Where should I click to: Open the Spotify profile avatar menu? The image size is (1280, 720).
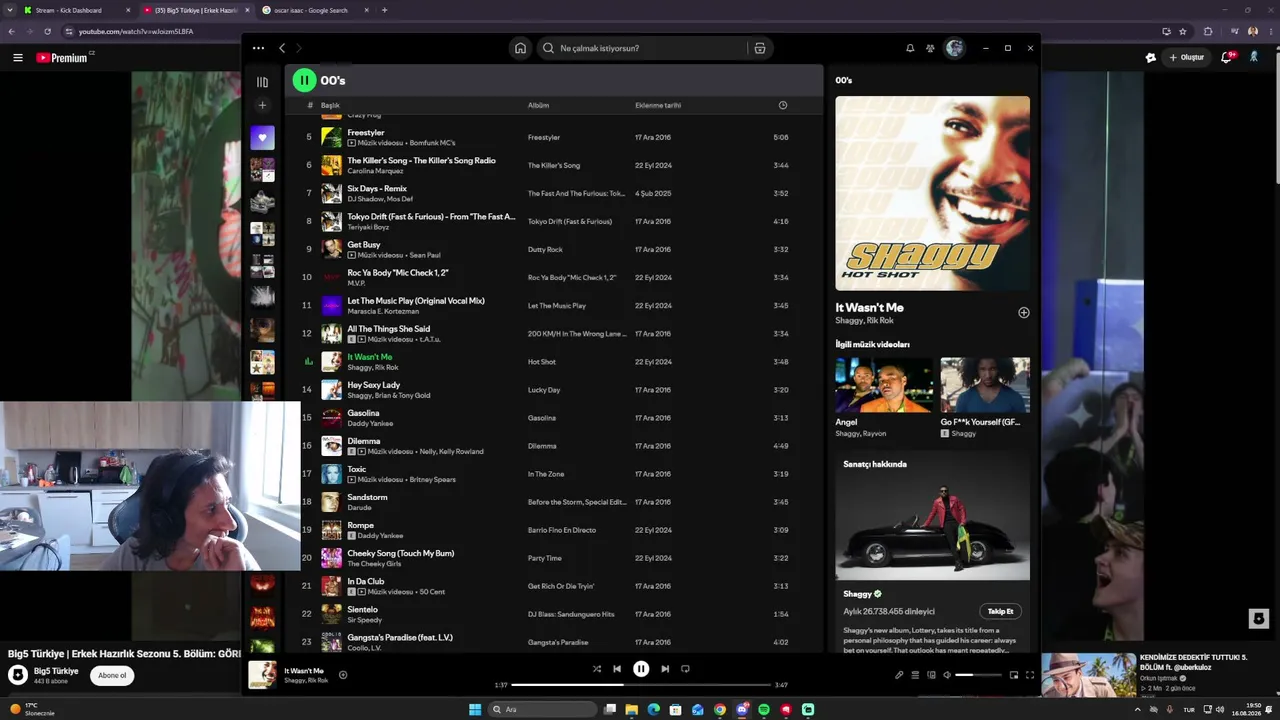[955, 48]
